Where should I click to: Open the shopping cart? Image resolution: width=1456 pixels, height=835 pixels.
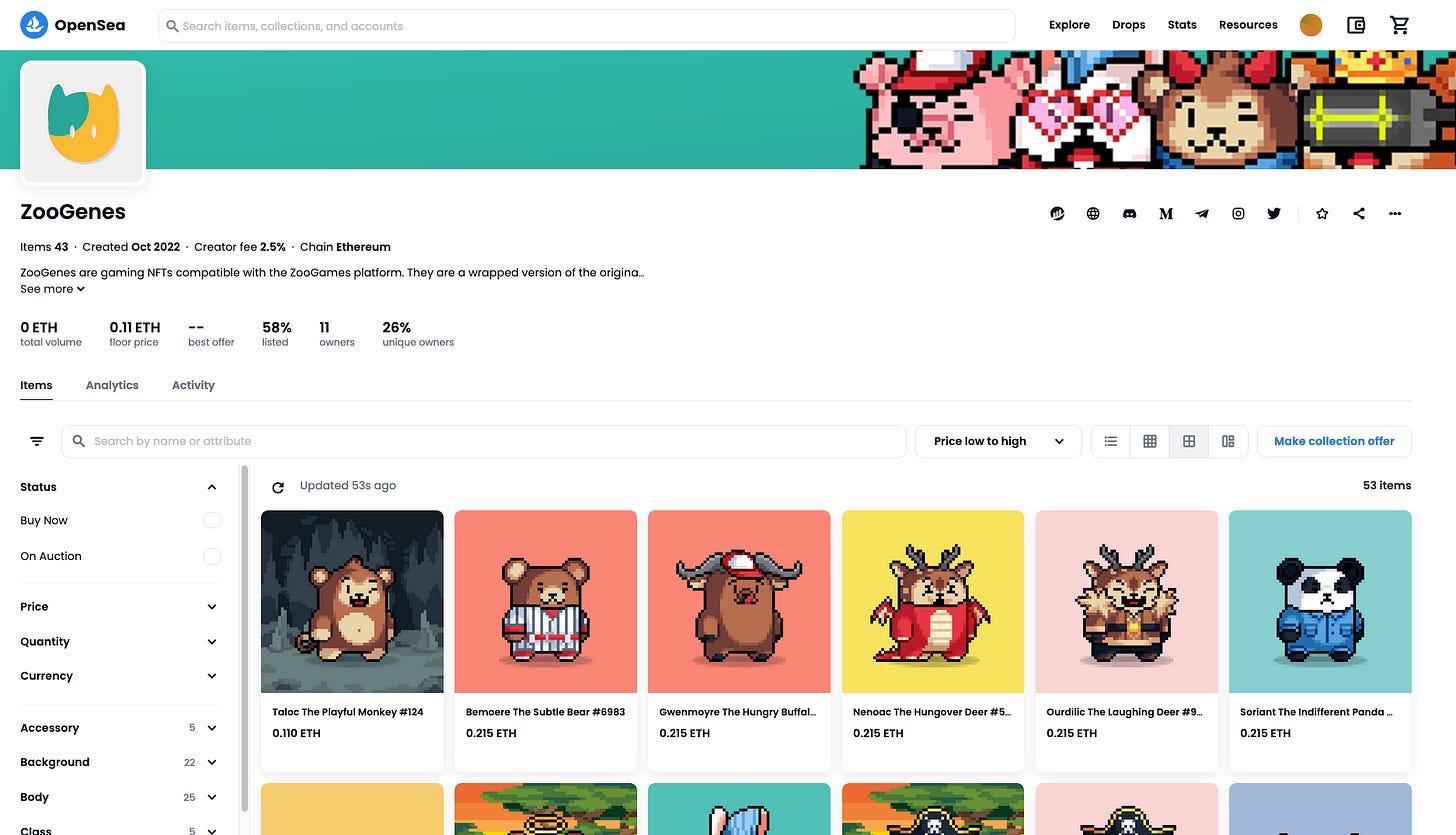point(1400,25)
